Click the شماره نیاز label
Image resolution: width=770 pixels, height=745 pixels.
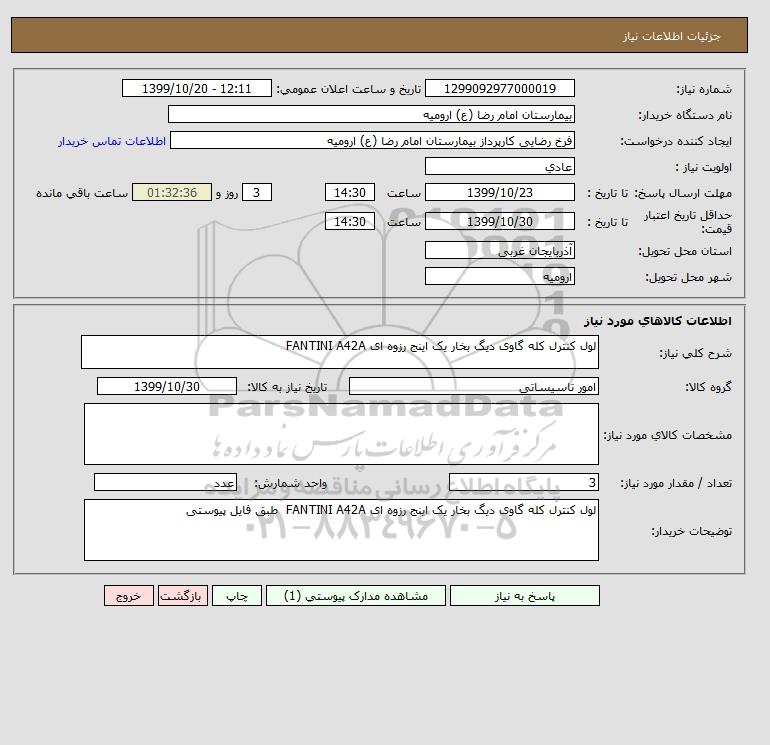pyautogui.click(x=704, y=89)
